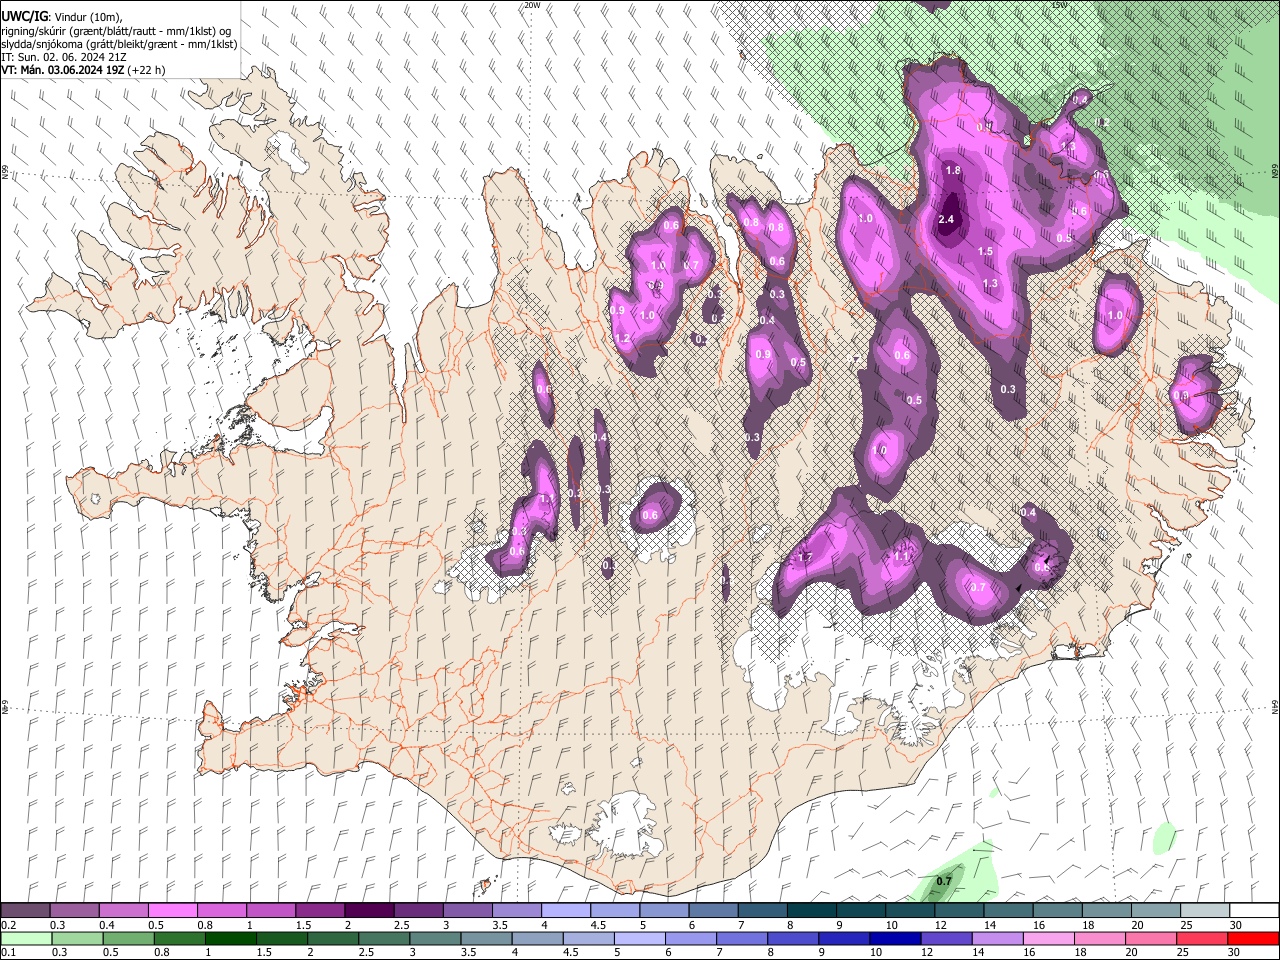Select the dark purple 2 swatch, upper row
Image resolution: width=1280 pixels, height=960 pixels.
coord(368,911)
